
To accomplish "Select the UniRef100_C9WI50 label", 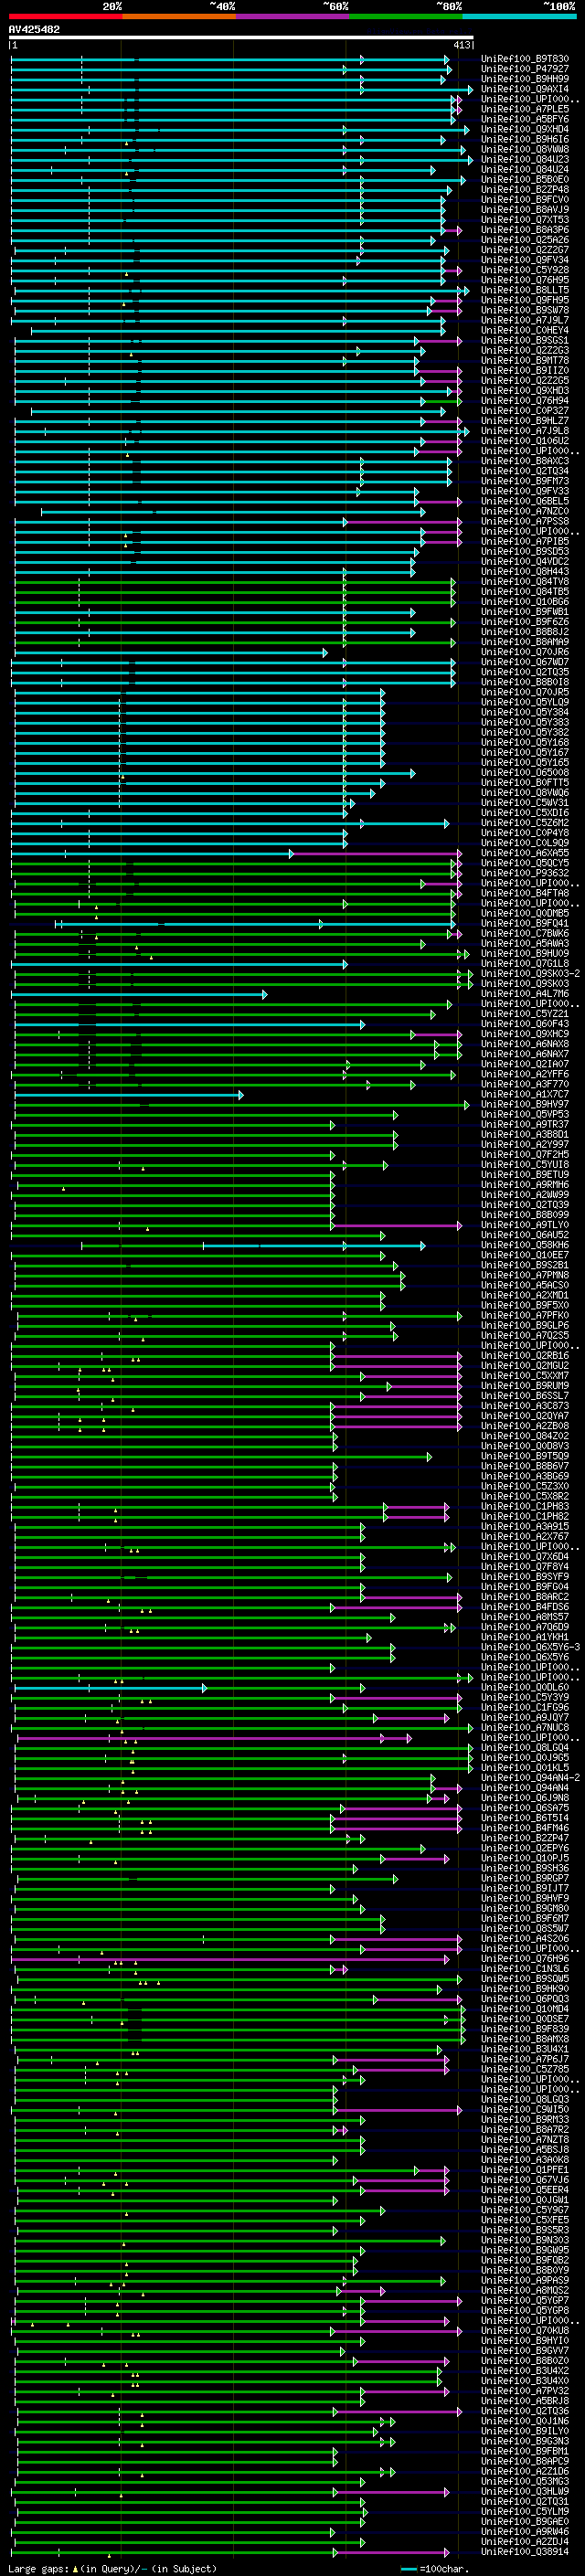I will coord(525,2109).
